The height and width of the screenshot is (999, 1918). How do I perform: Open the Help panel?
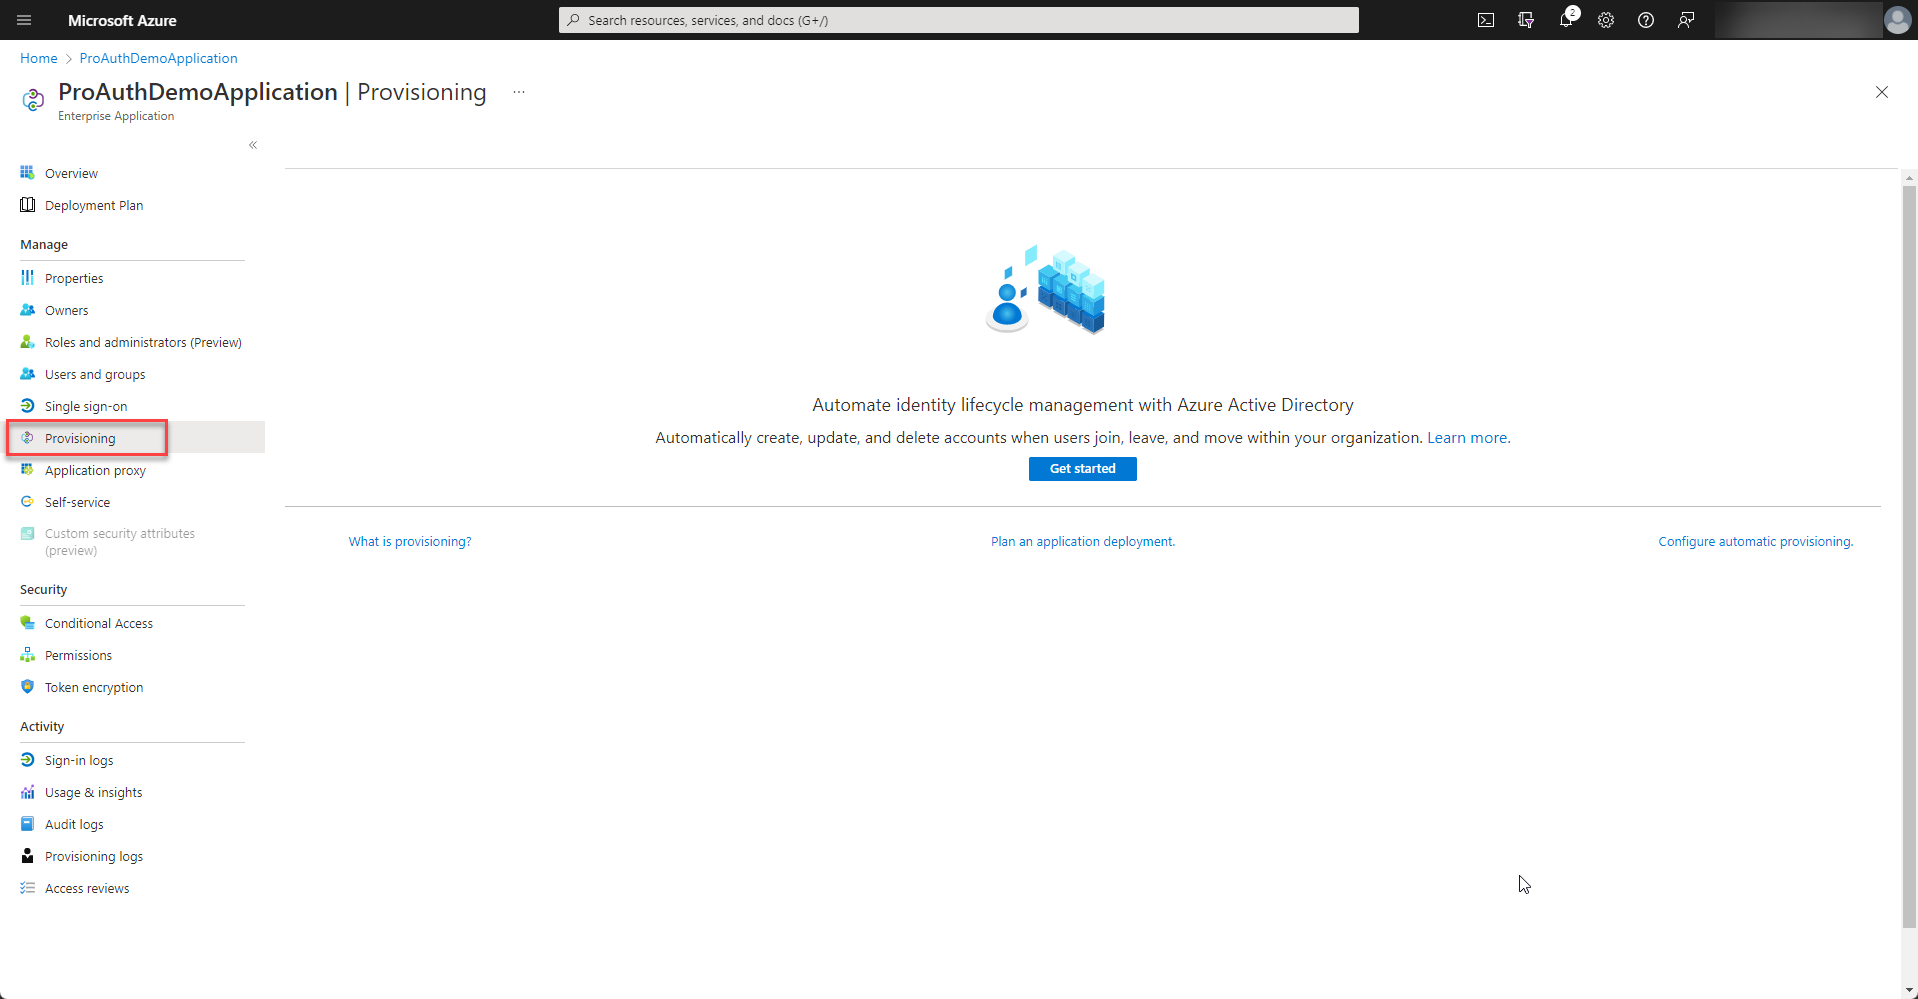click(x=1646, y=20)
